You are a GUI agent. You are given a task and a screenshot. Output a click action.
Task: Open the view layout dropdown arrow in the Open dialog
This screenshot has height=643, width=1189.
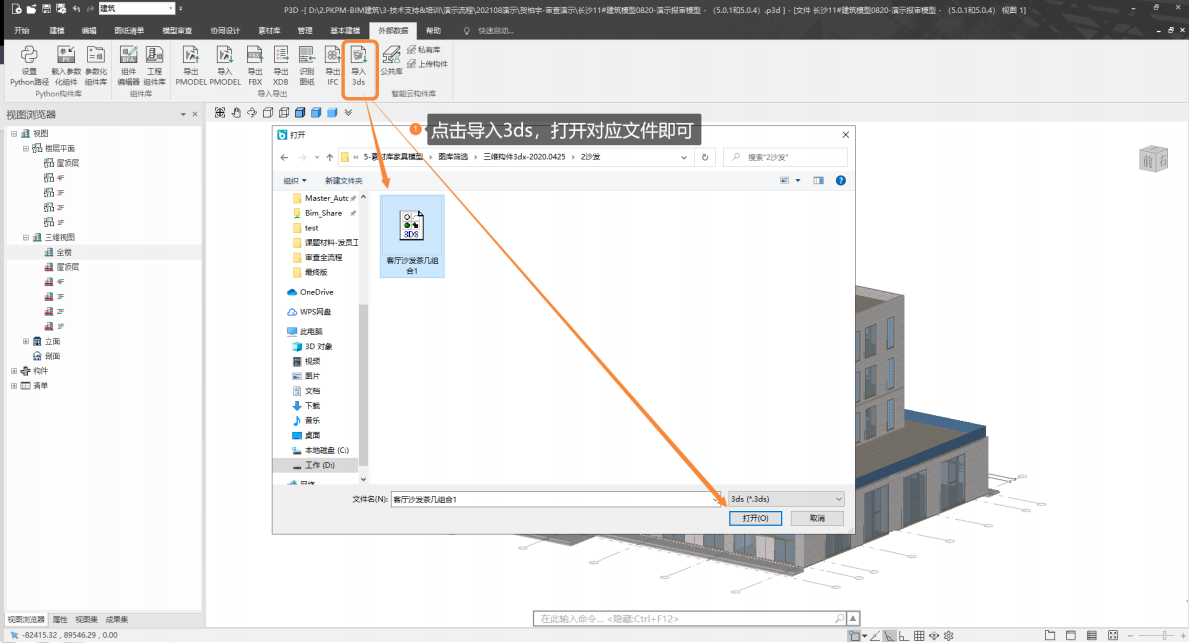coord(798,180)
